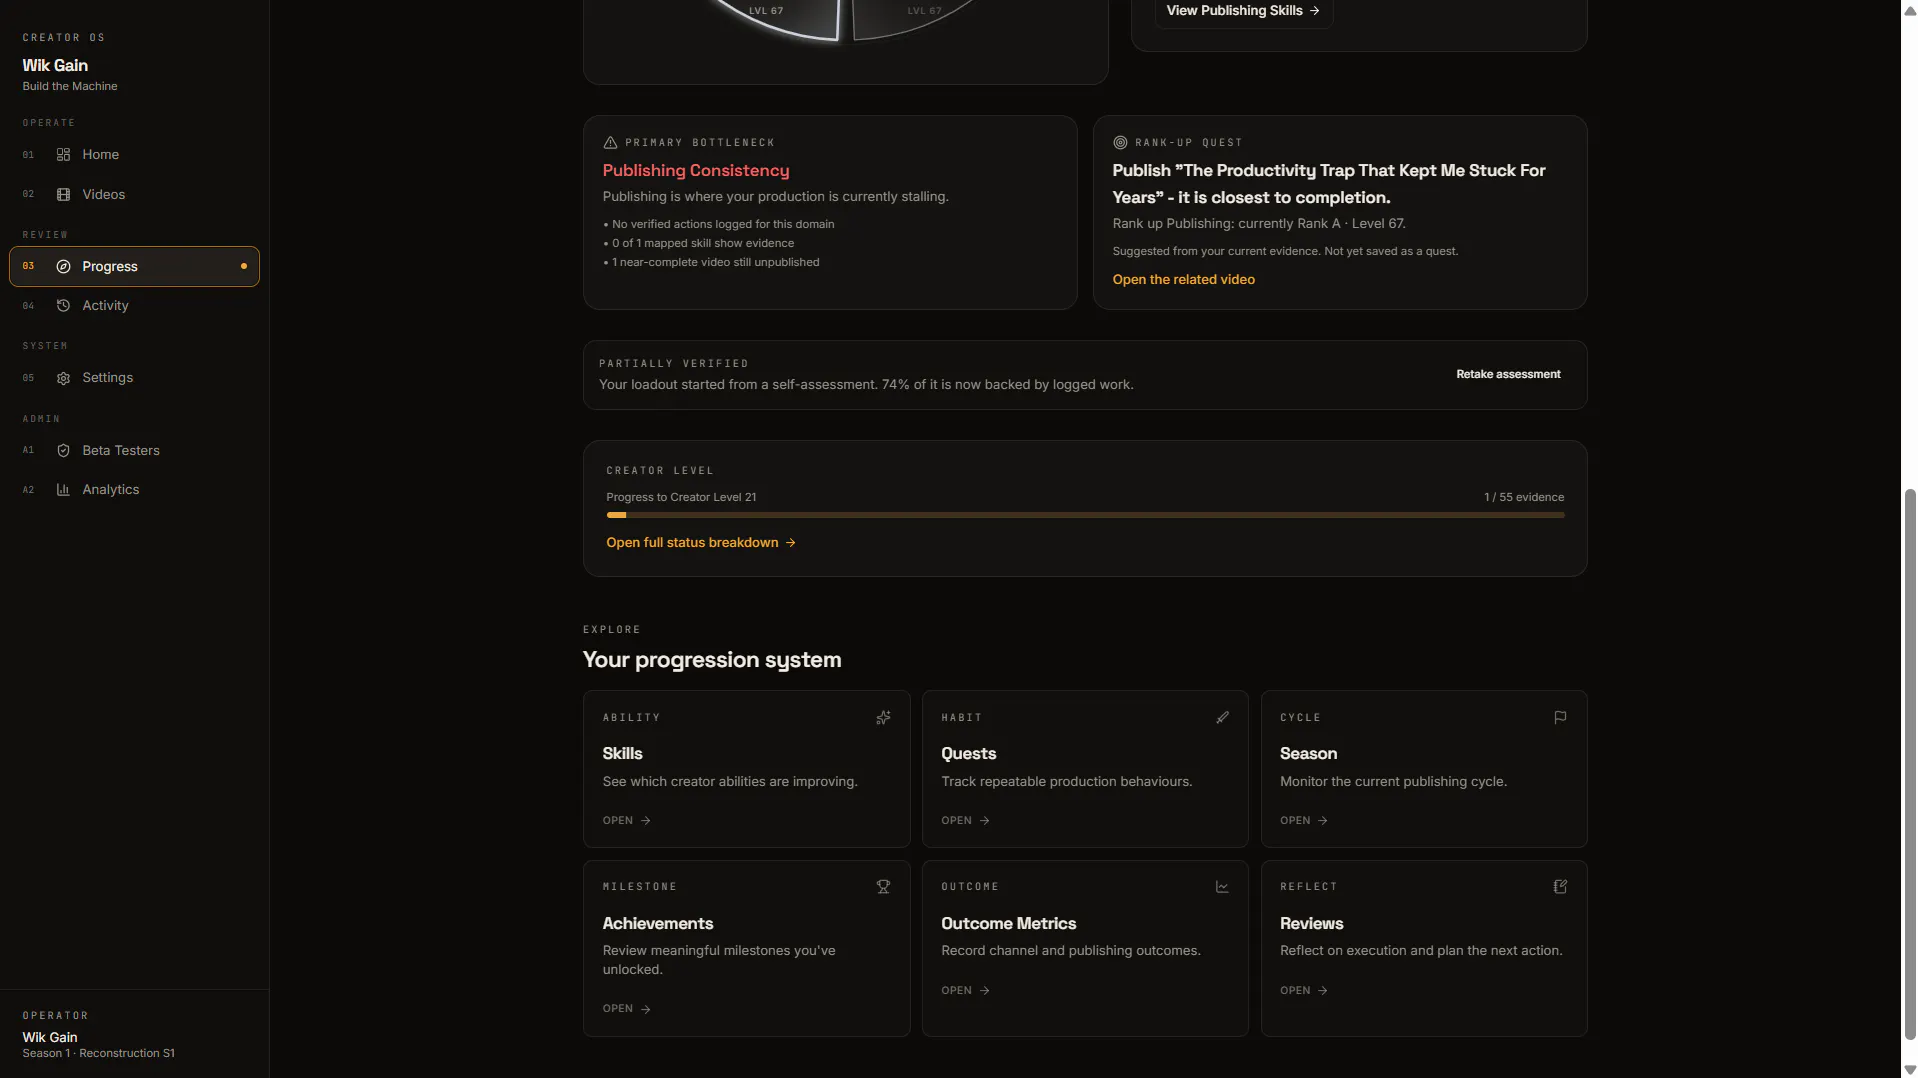Click the trophy icon on Achievements card
The height and width of the screenshot is (1078, 1918).
pos(883,887)
